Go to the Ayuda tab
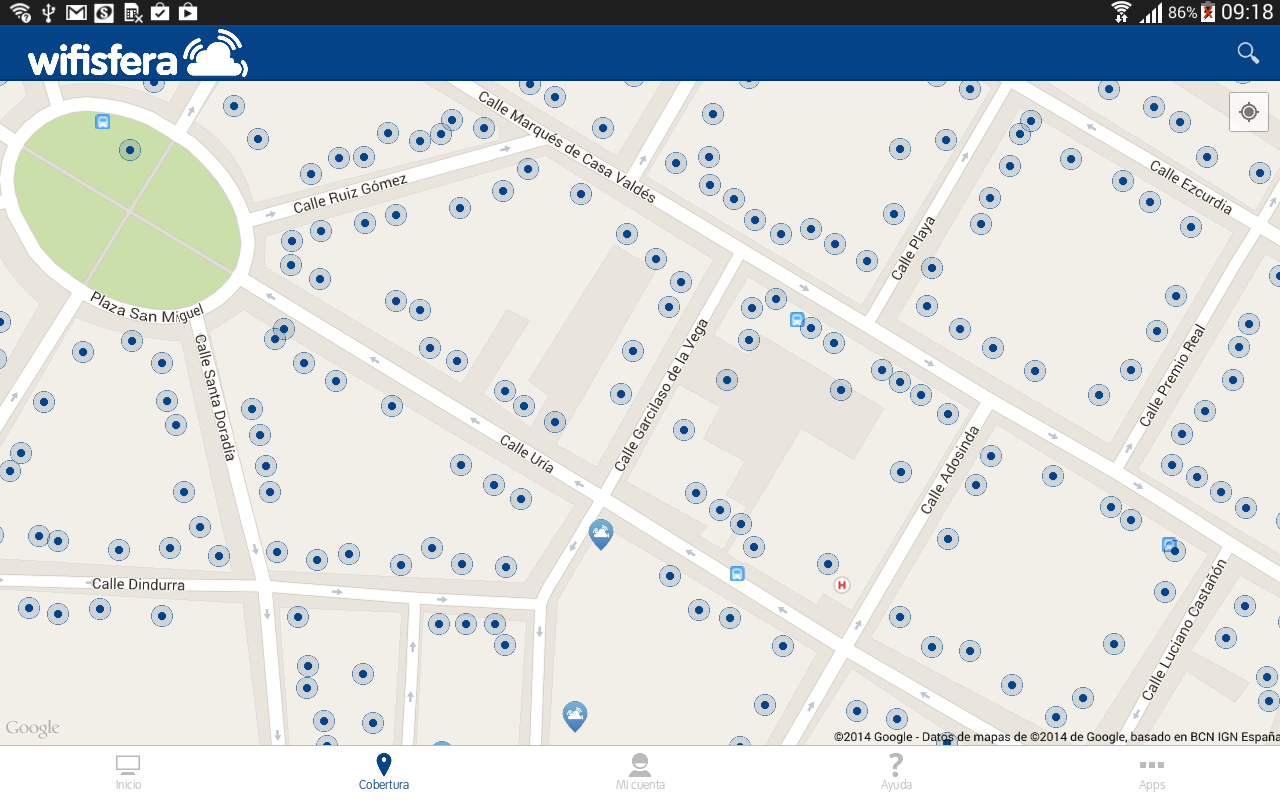 (896, 773)
